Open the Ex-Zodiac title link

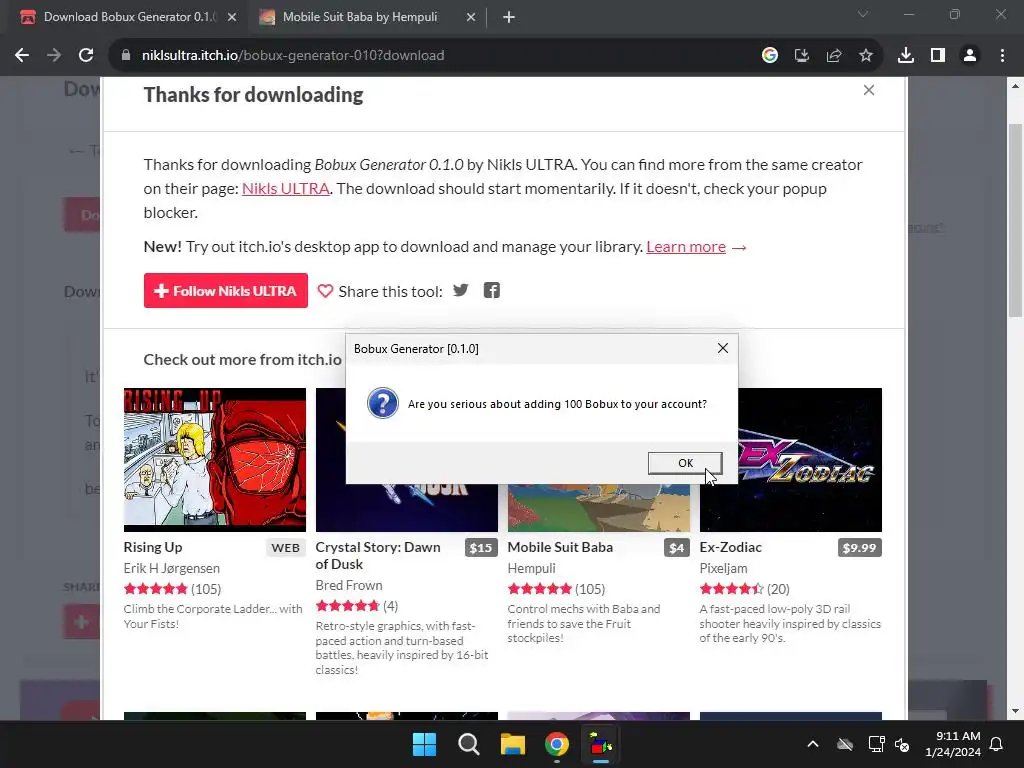tap(731, 547)
